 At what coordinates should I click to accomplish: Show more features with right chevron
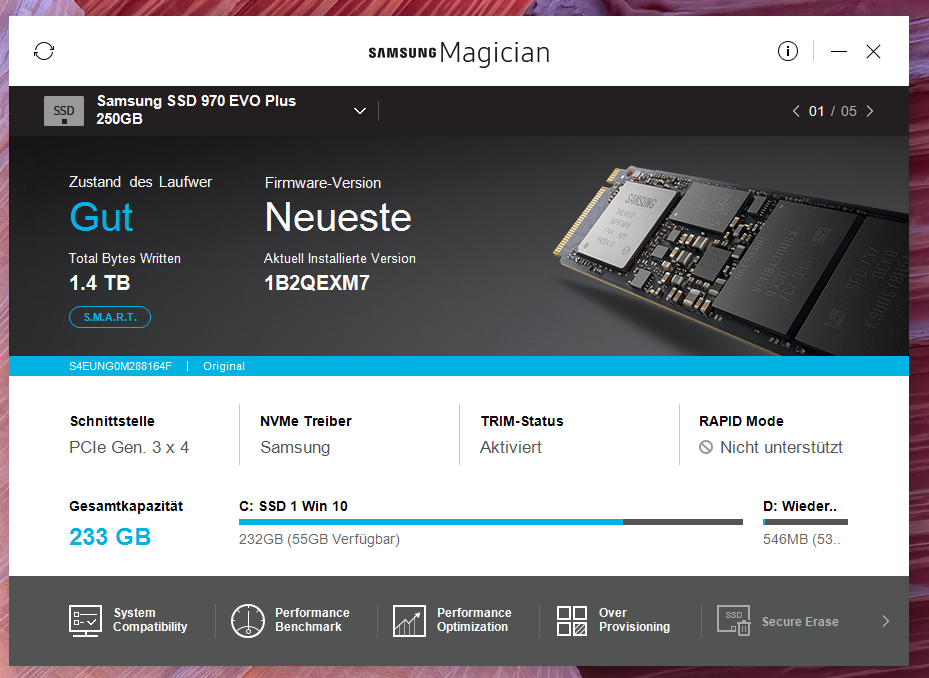(x=886, y=621)
